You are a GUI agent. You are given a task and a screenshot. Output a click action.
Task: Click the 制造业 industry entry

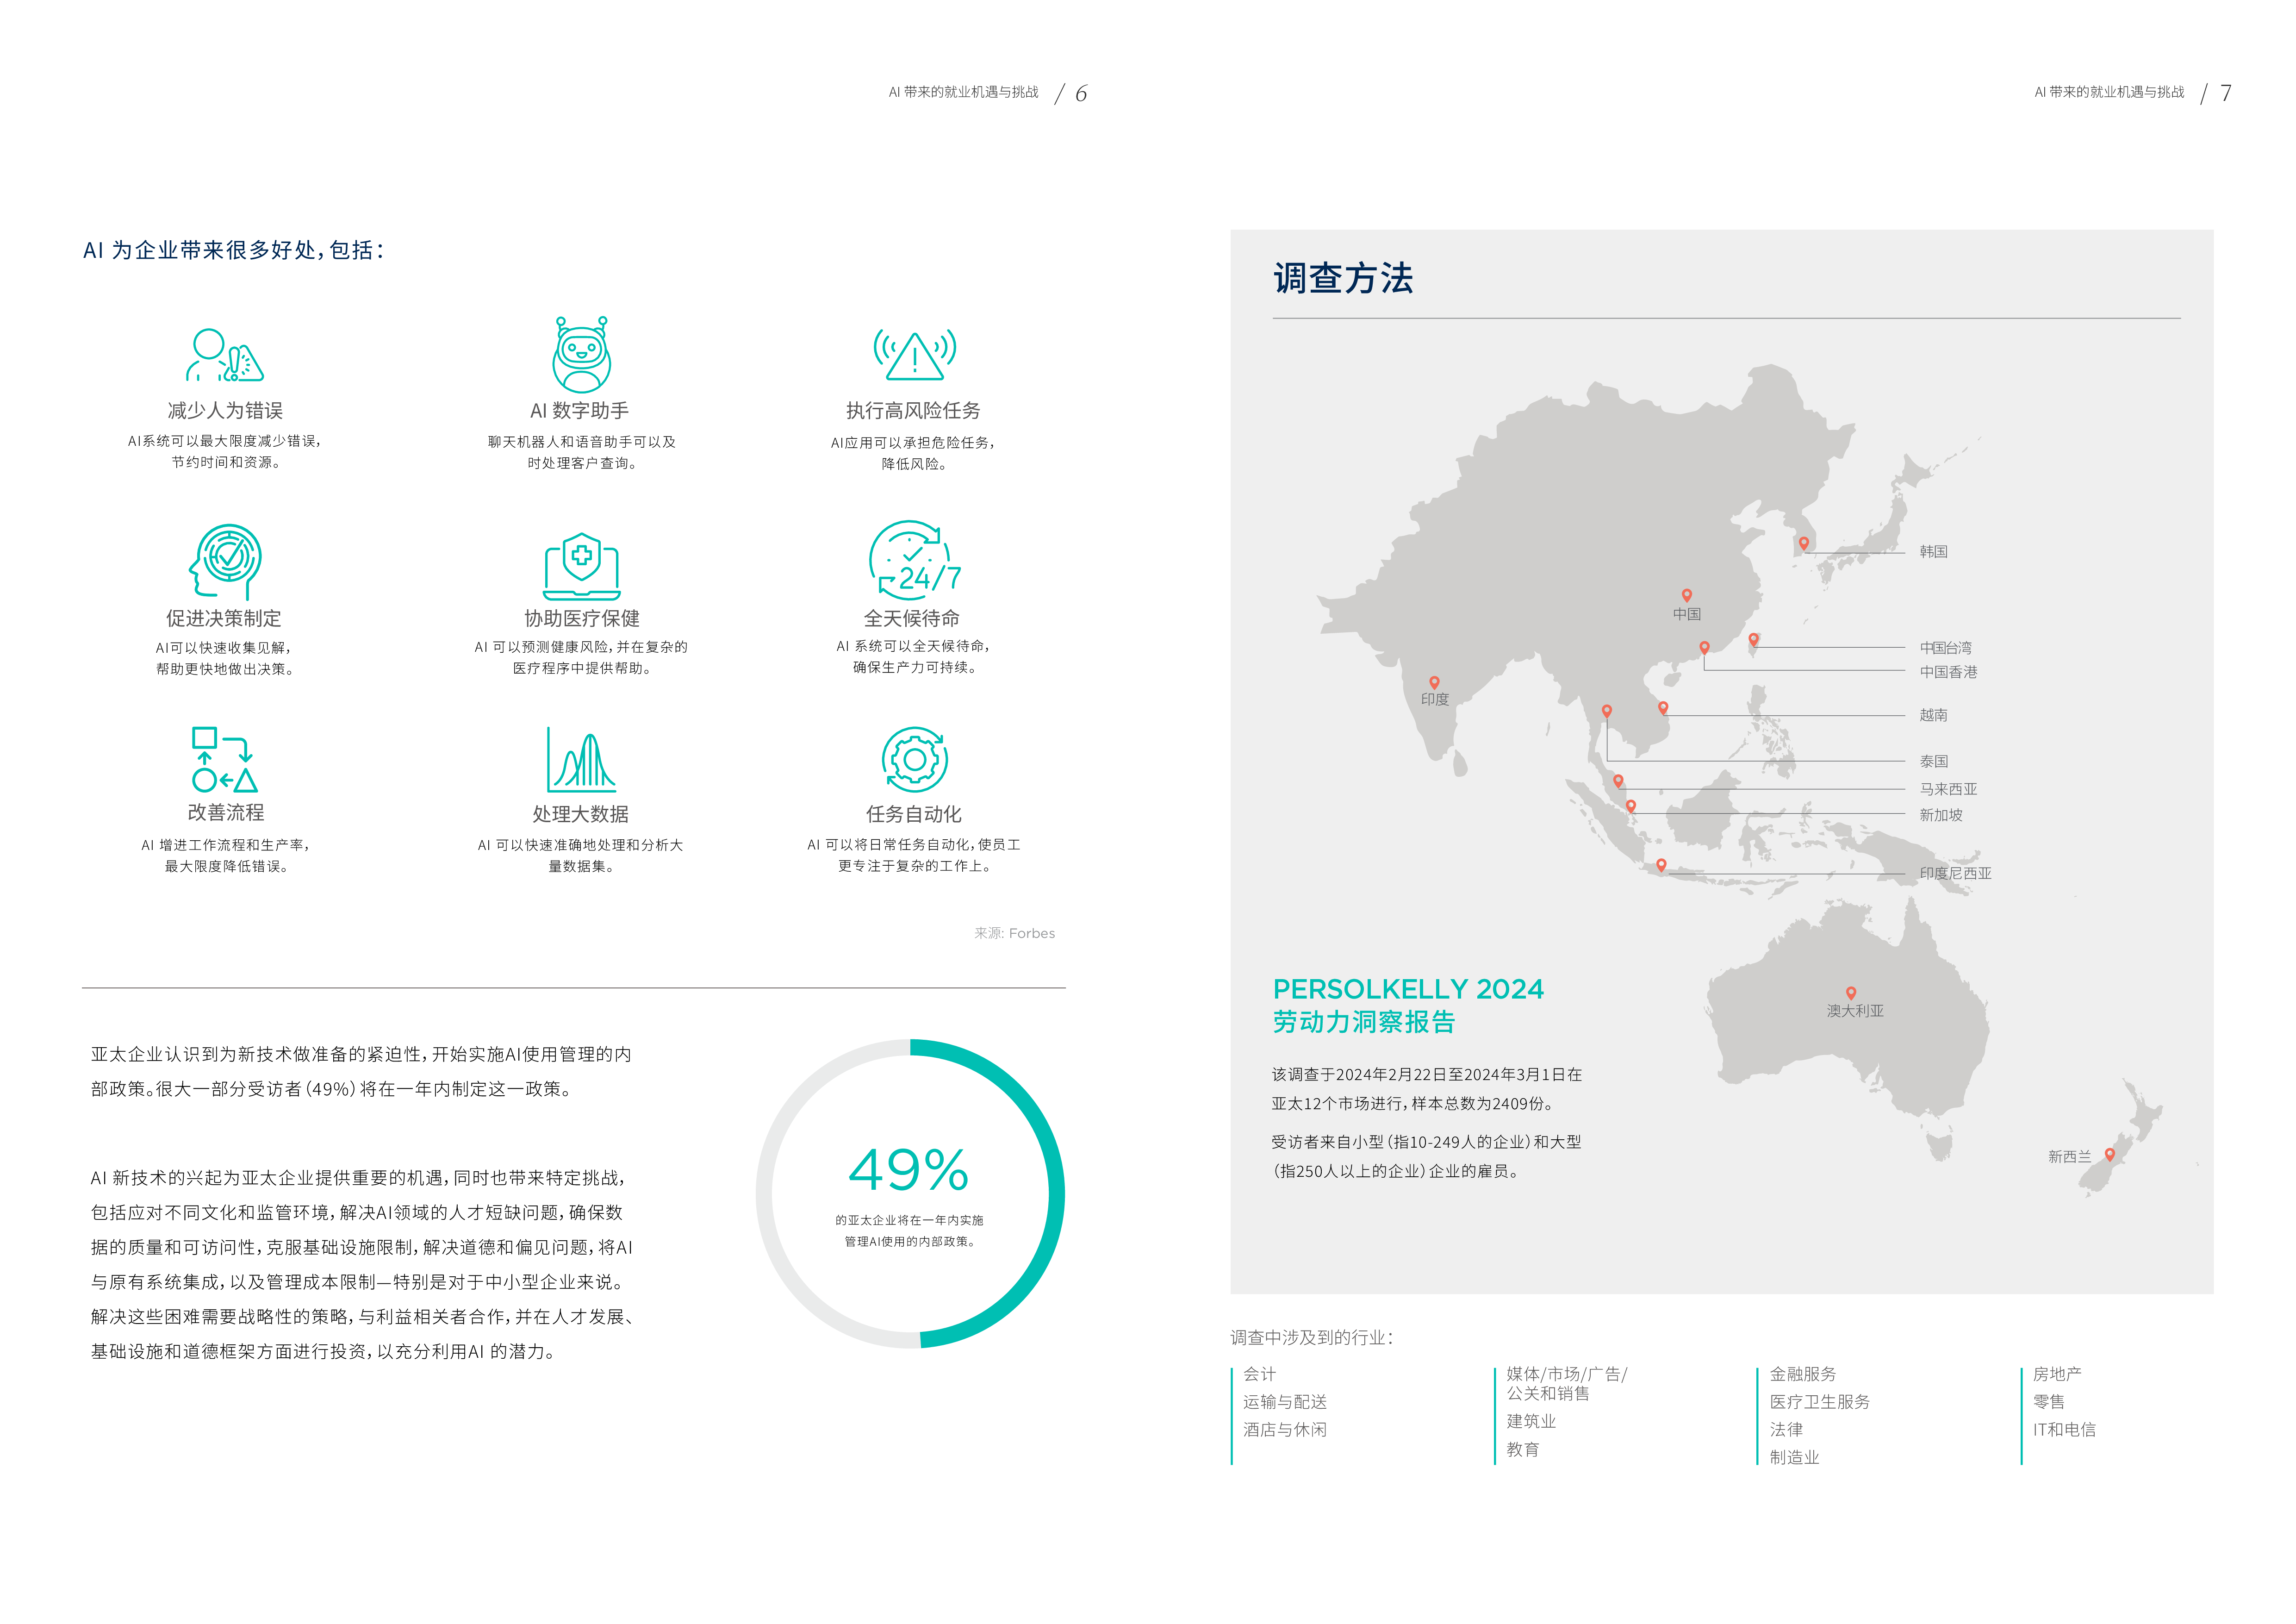click(1795, 1458)
